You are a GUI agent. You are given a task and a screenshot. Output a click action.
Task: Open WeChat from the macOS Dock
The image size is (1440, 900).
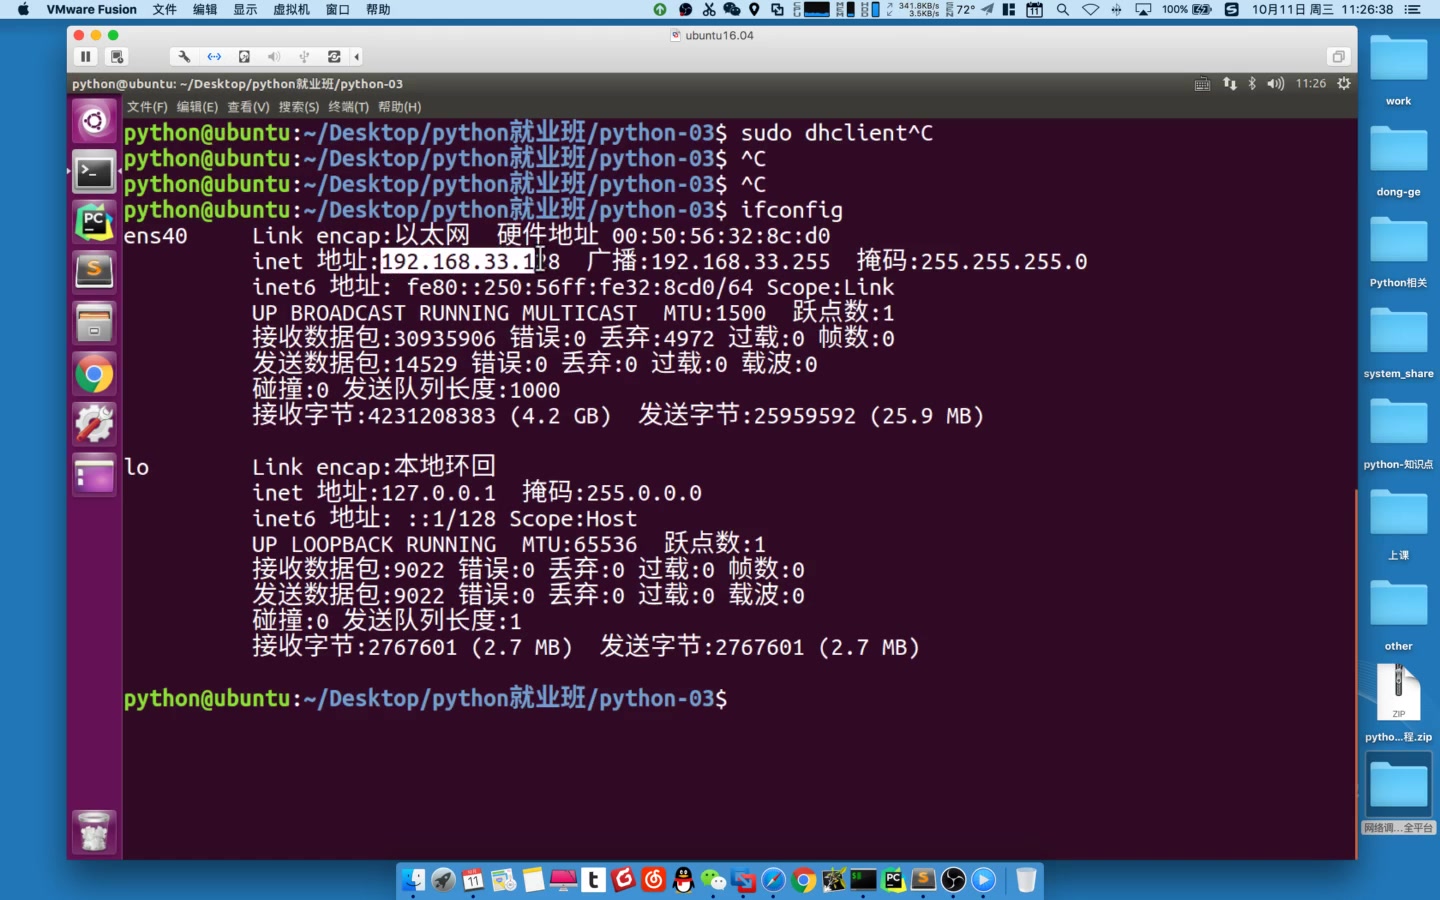click(x=712, y=879)
